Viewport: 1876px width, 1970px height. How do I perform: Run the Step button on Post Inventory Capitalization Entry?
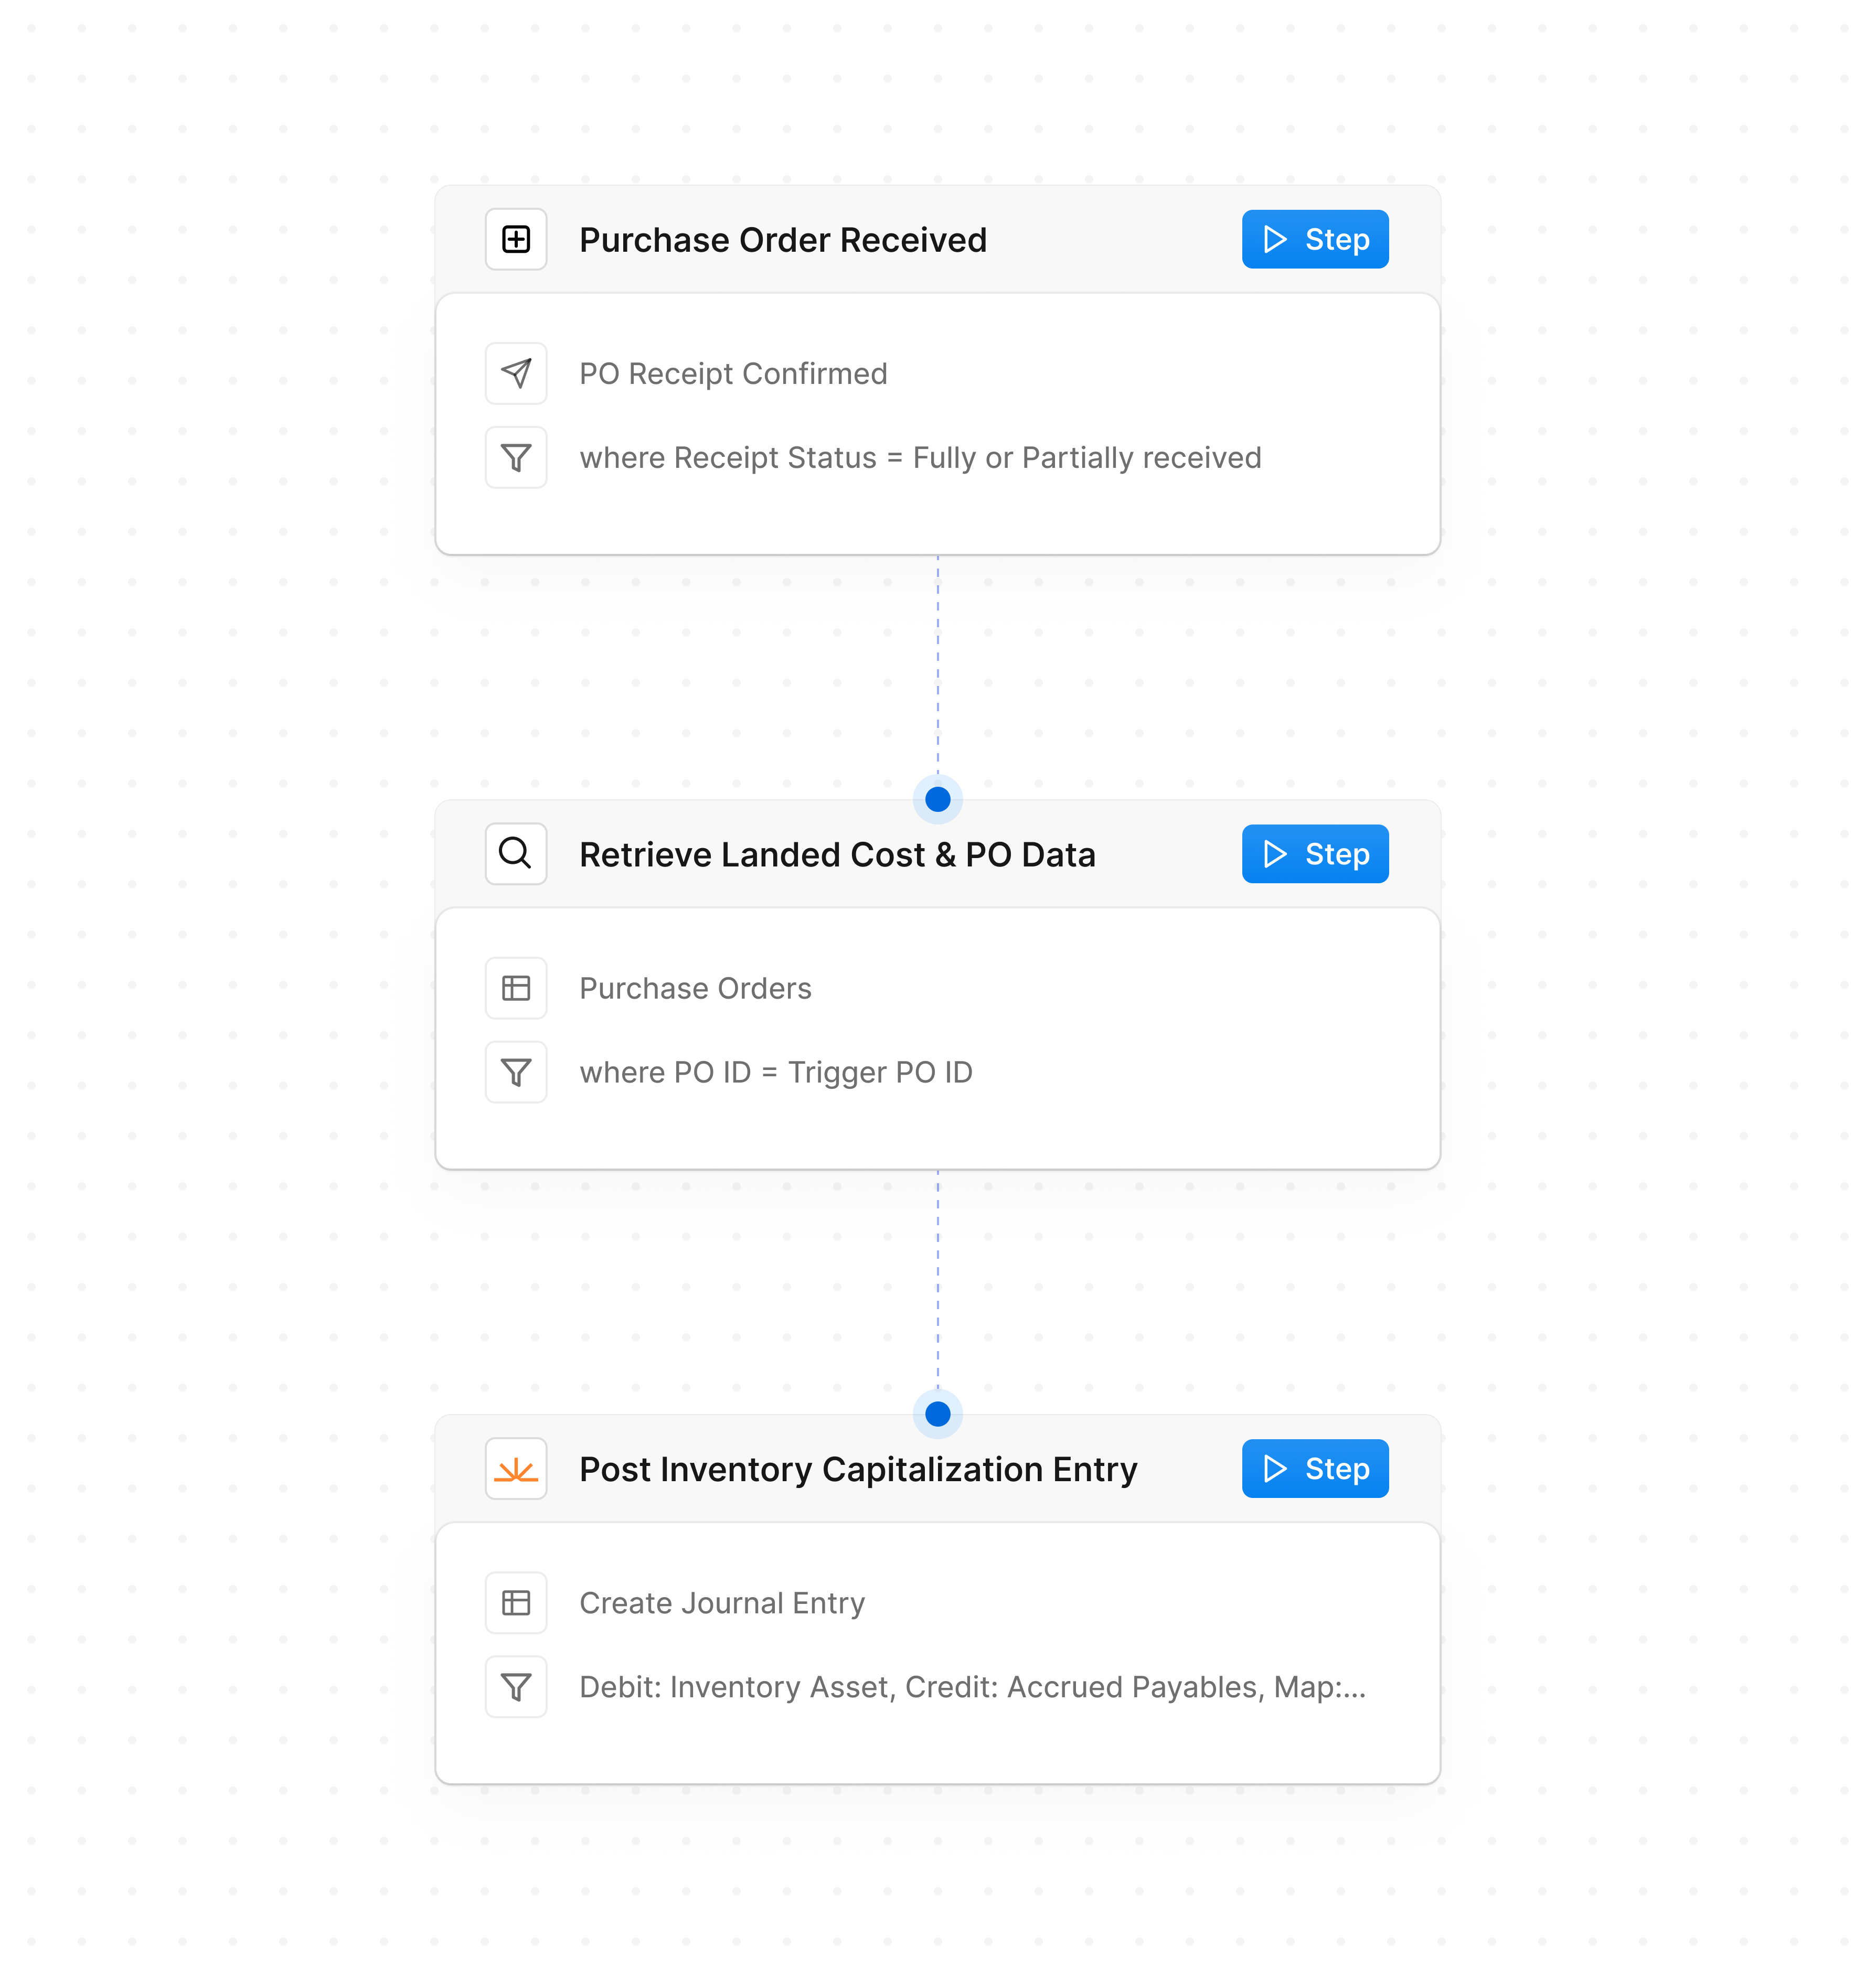[1314, 1468]
